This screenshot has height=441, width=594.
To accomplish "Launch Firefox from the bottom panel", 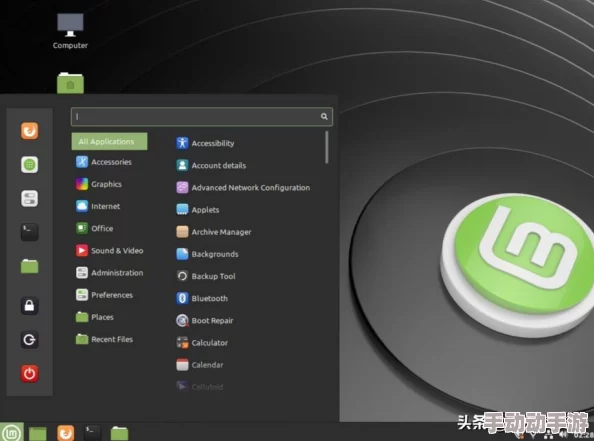I will tap(66, 433).
